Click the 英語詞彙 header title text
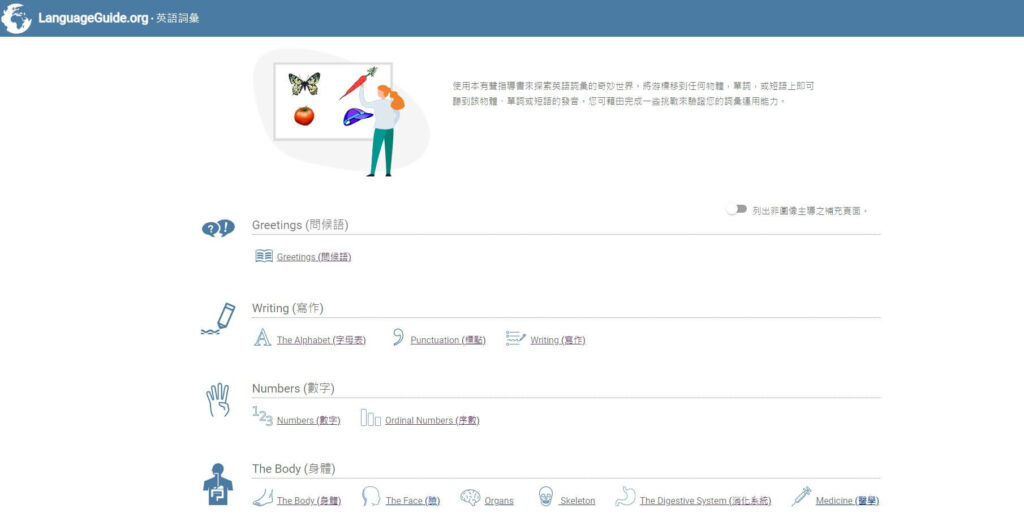Screen dimensions: 1024x526 (178, 18)
